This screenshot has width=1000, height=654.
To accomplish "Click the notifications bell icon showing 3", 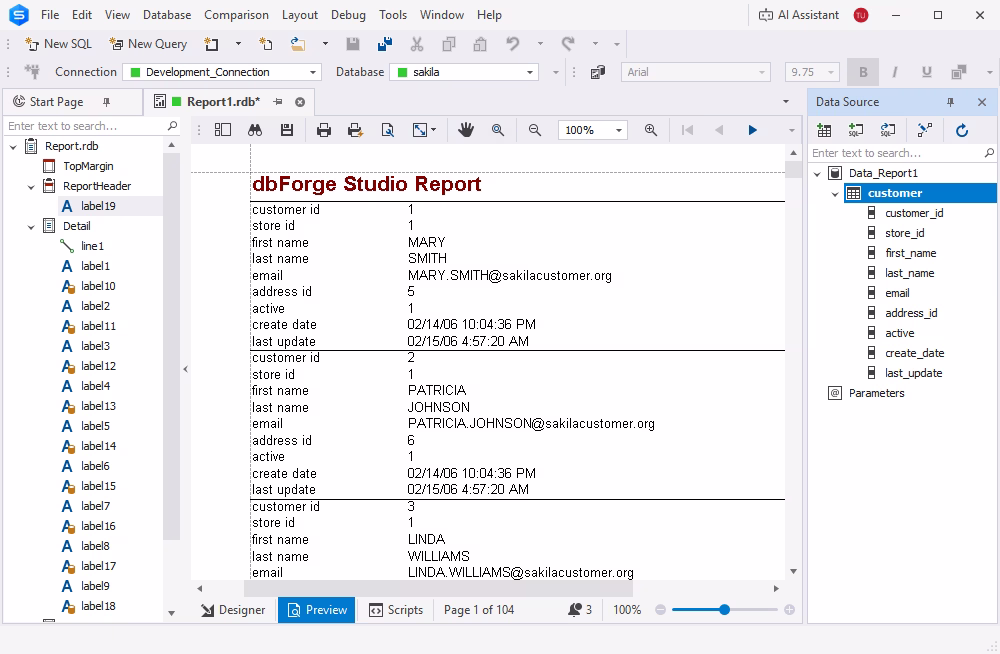I will click(575, 610).
